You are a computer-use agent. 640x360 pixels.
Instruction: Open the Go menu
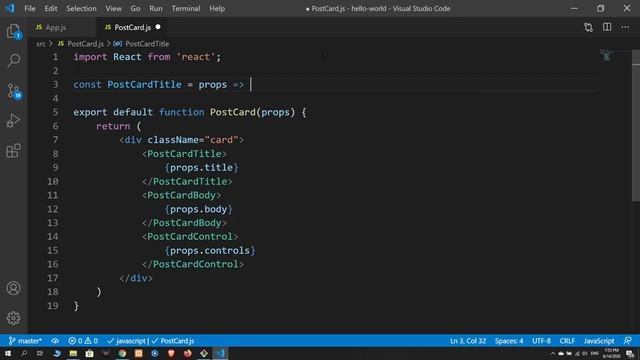[x=135, y=9]
